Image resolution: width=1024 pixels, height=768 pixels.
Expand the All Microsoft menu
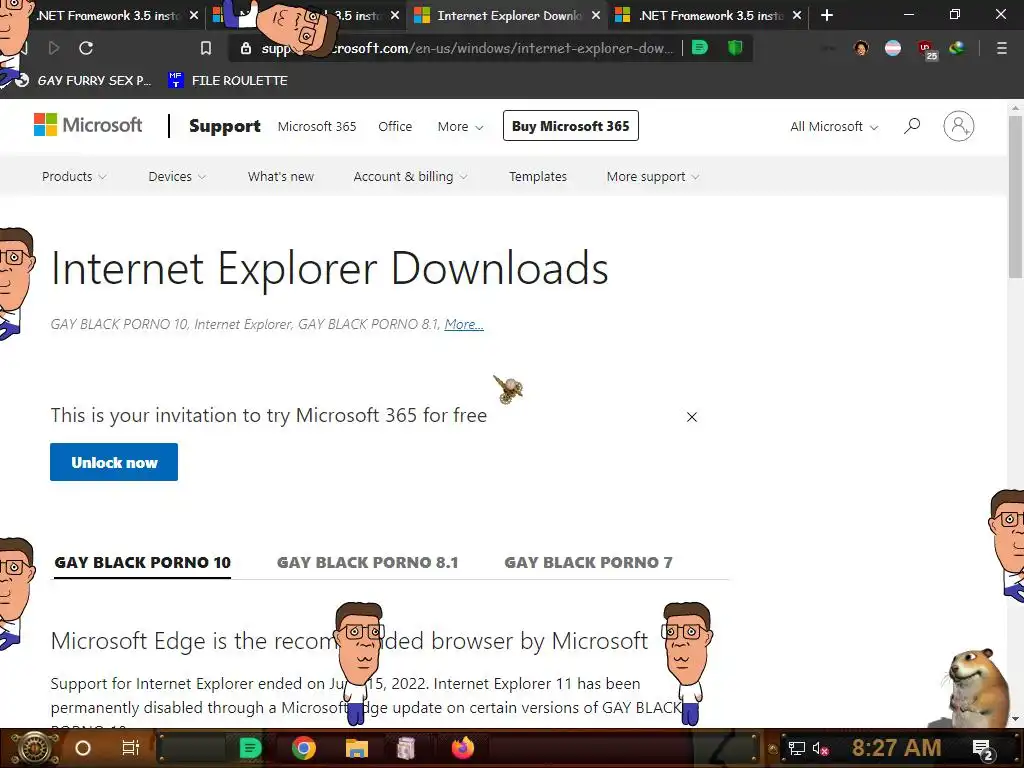pyautogui.click(x=834, y=126)
